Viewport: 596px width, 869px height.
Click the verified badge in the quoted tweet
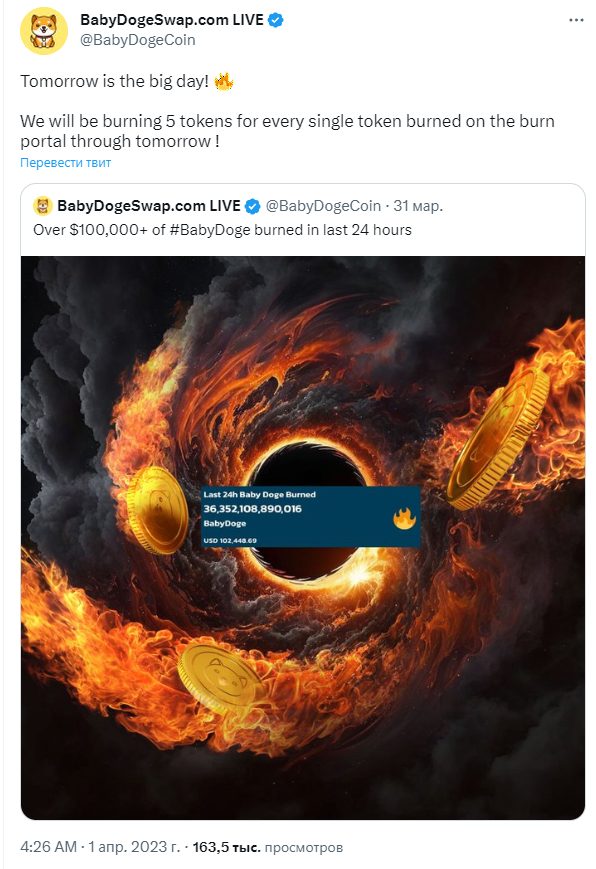coord(252,206)
